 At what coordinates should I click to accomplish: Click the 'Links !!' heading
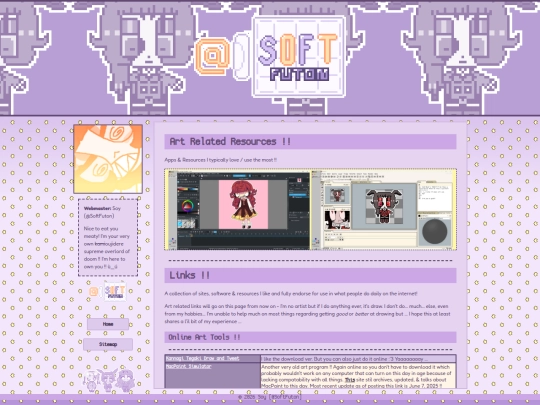click(x=310, y=276)
